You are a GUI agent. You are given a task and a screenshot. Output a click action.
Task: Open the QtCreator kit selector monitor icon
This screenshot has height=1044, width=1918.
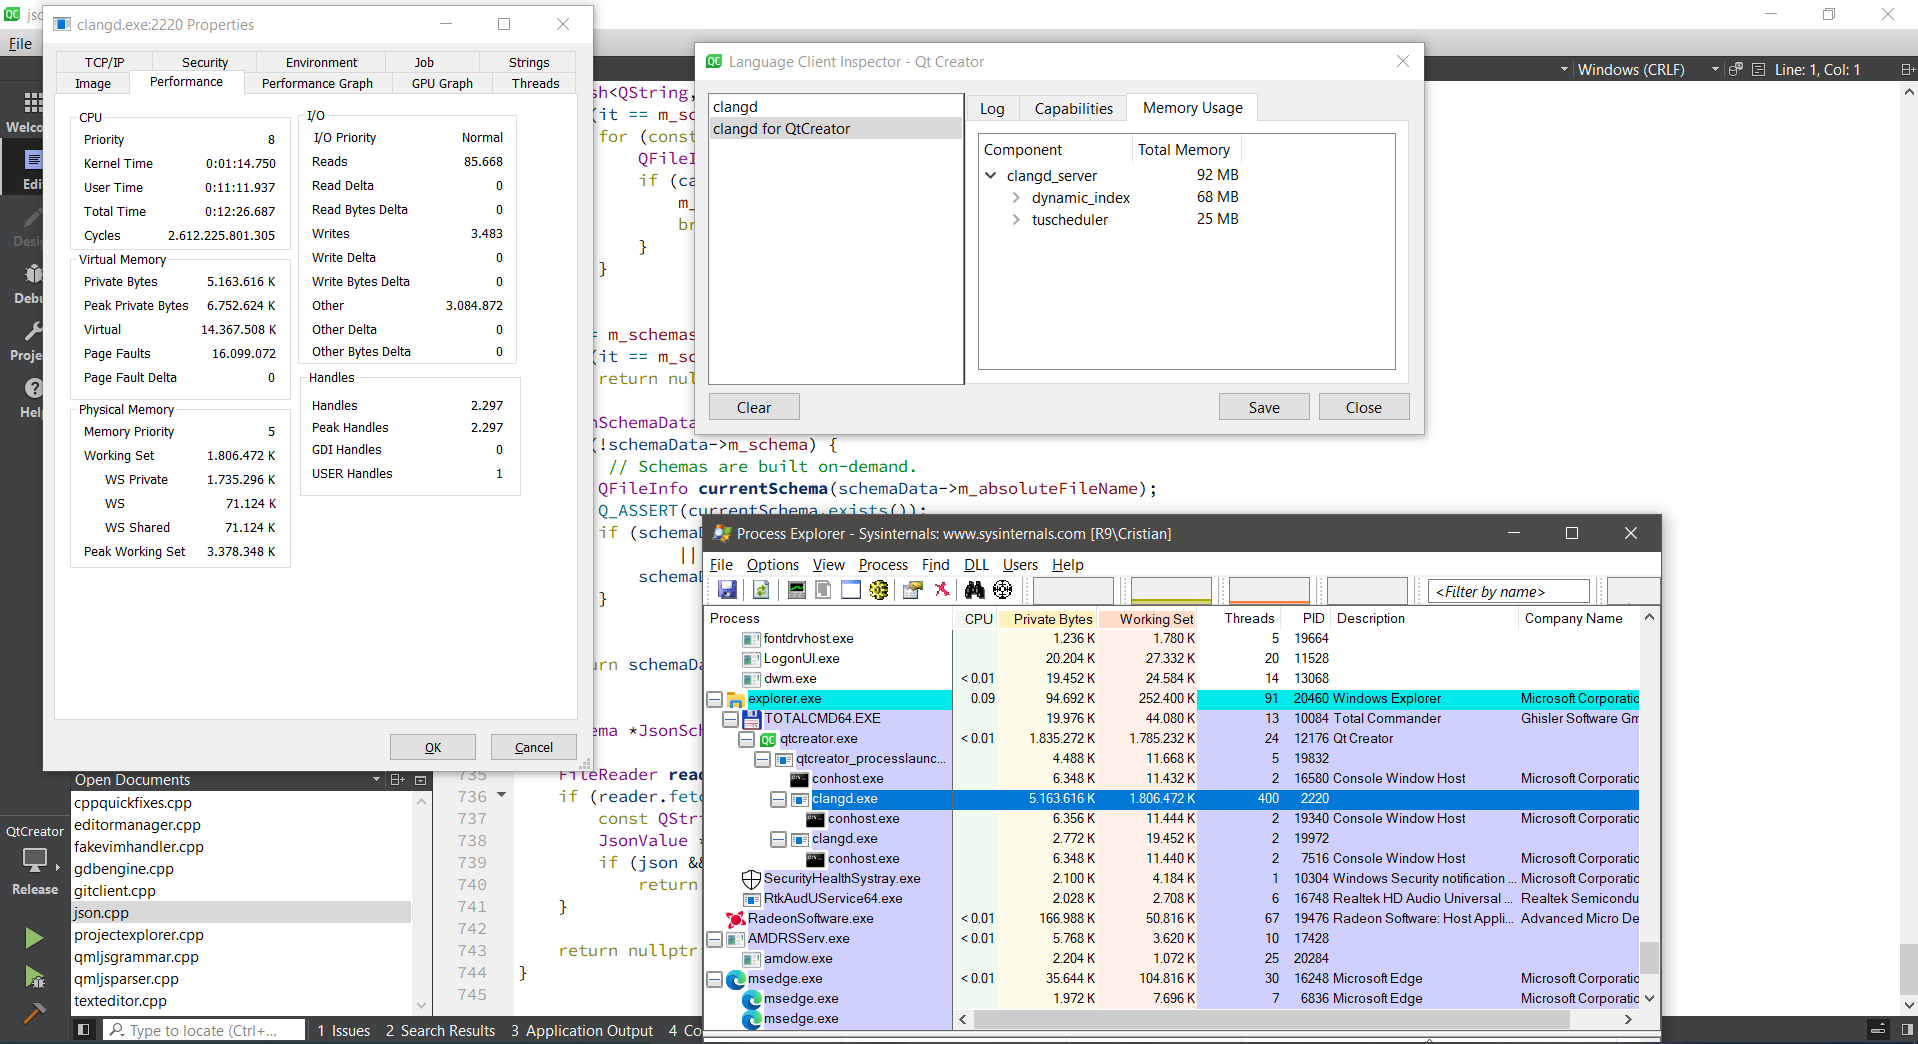point(34,859)
